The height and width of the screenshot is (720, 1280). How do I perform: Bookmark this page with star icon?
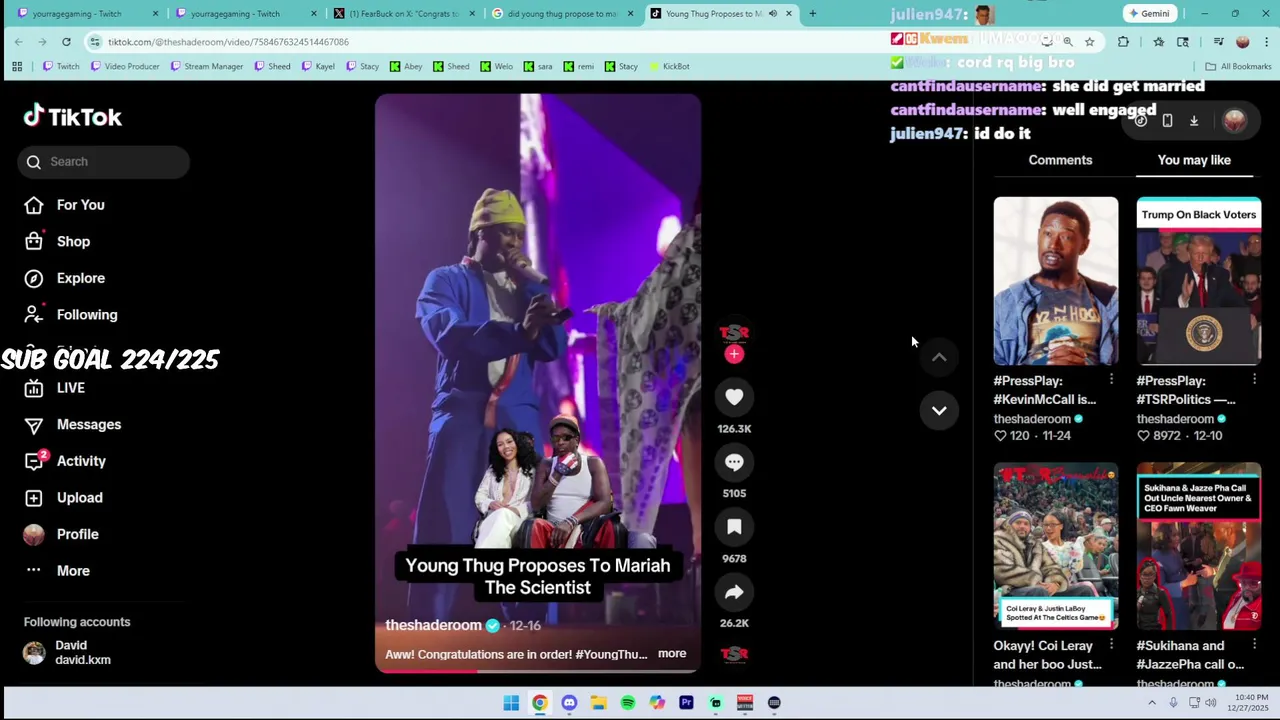pyautogui.click(x=1089, y=42)
